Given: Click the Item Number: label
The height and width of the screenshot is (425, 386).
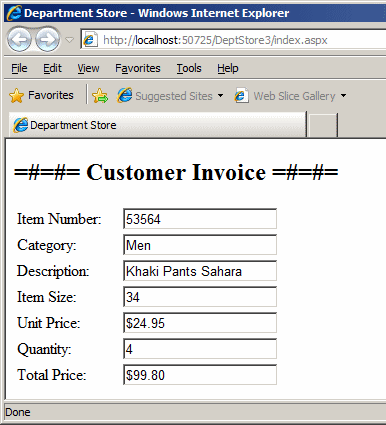Looking at the screenshot, I should click(59, 219).
